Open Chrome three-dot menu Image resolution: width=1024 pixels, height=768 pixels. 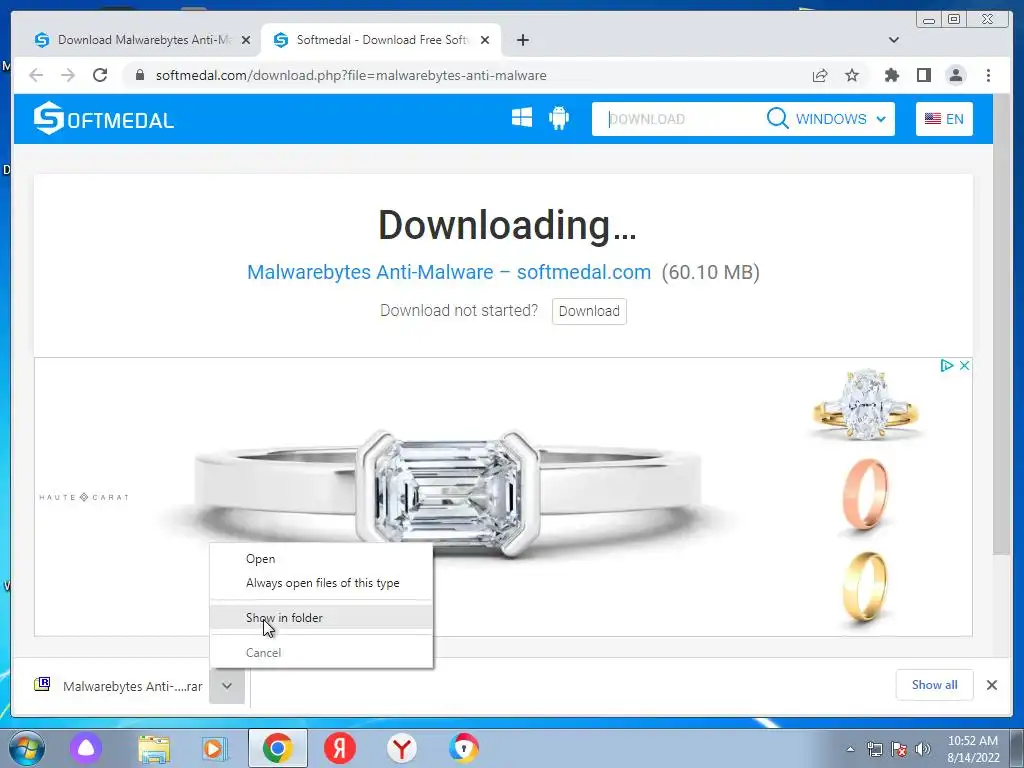click(988, 75)
